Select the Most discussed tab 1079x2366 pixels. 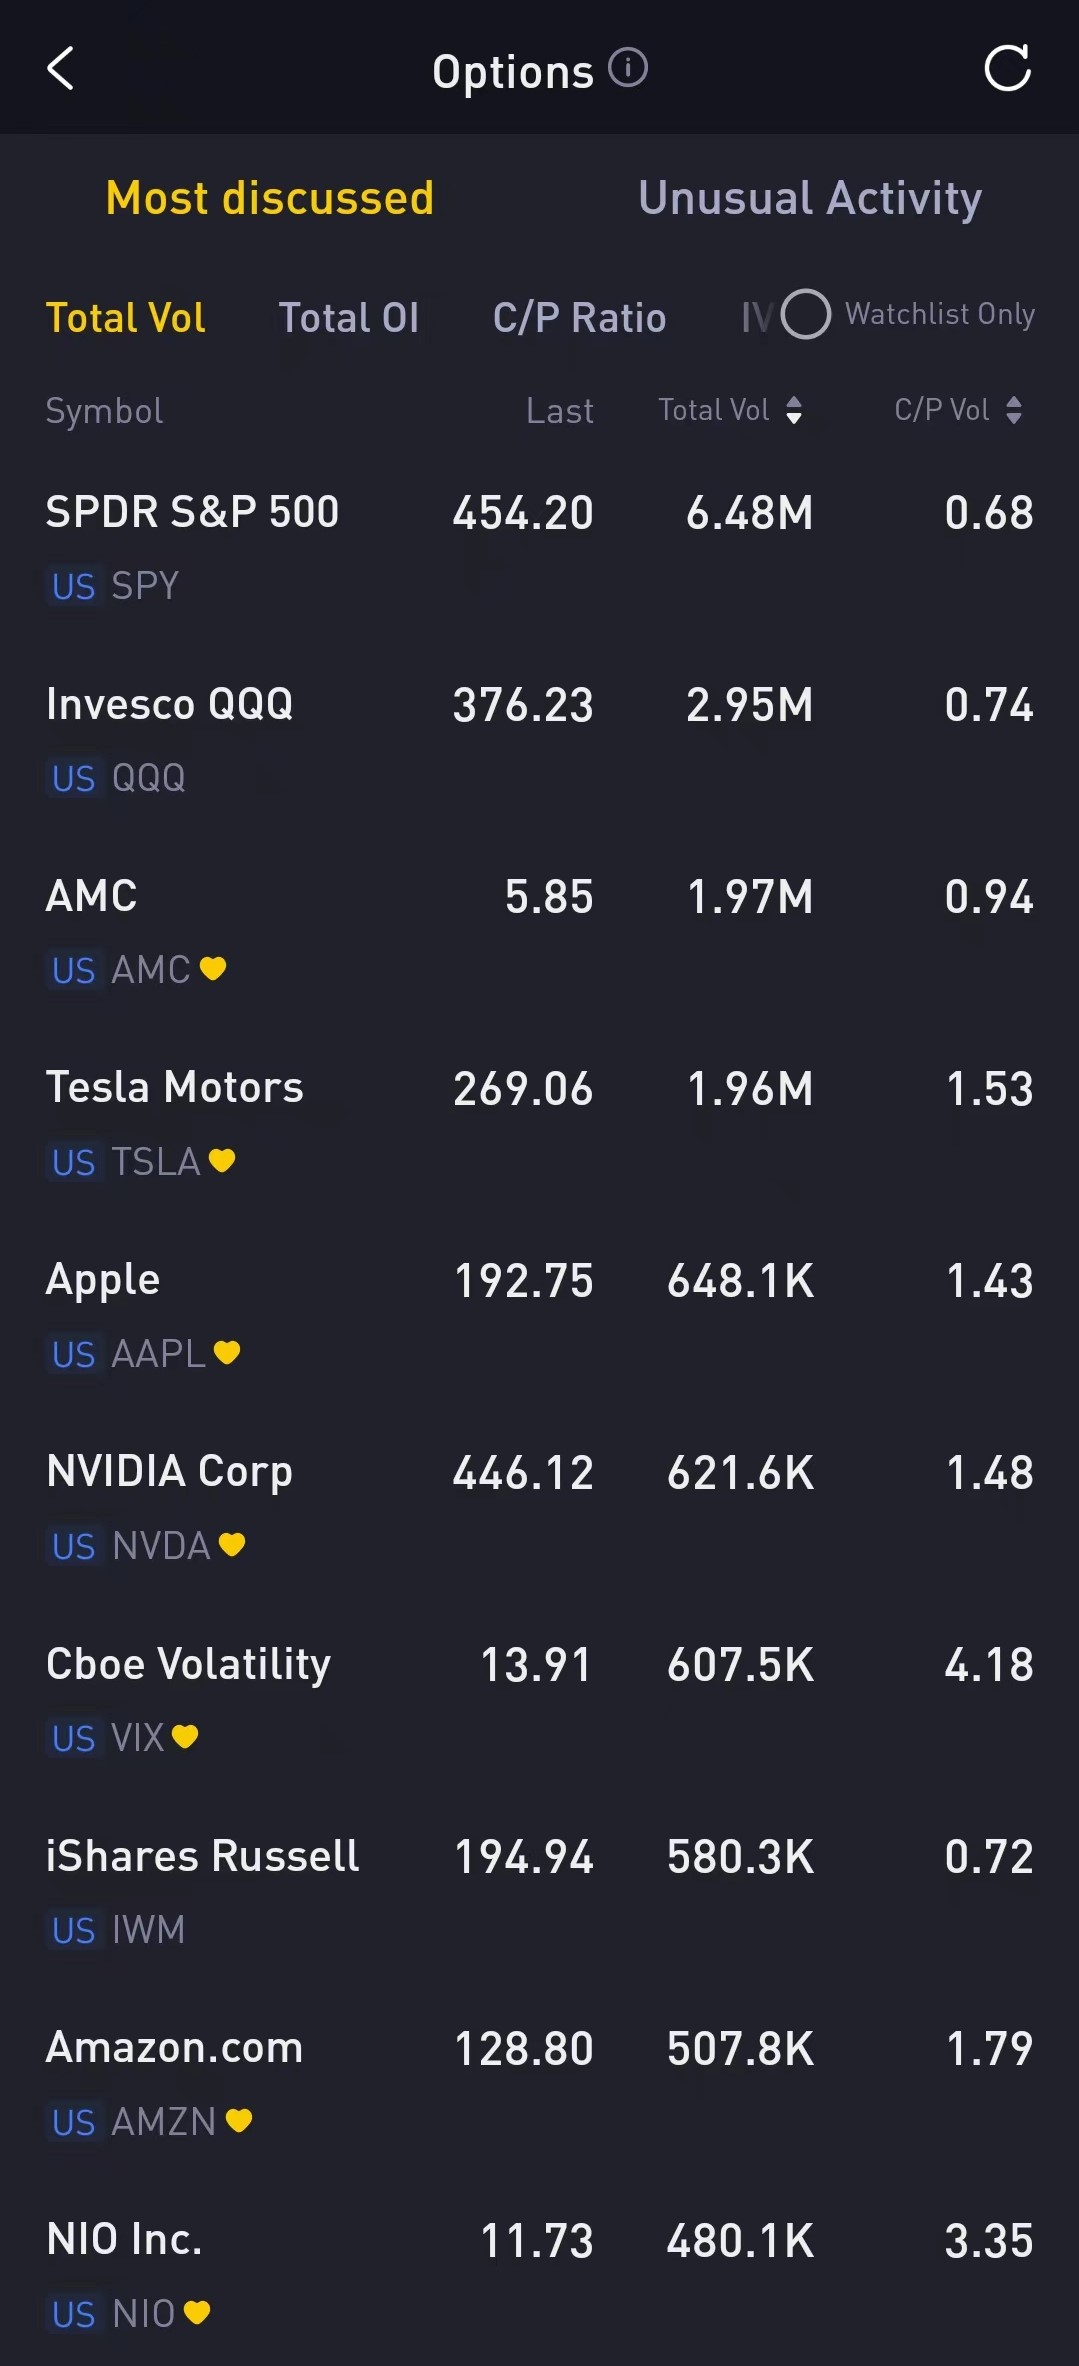click(x=270, y=198)
